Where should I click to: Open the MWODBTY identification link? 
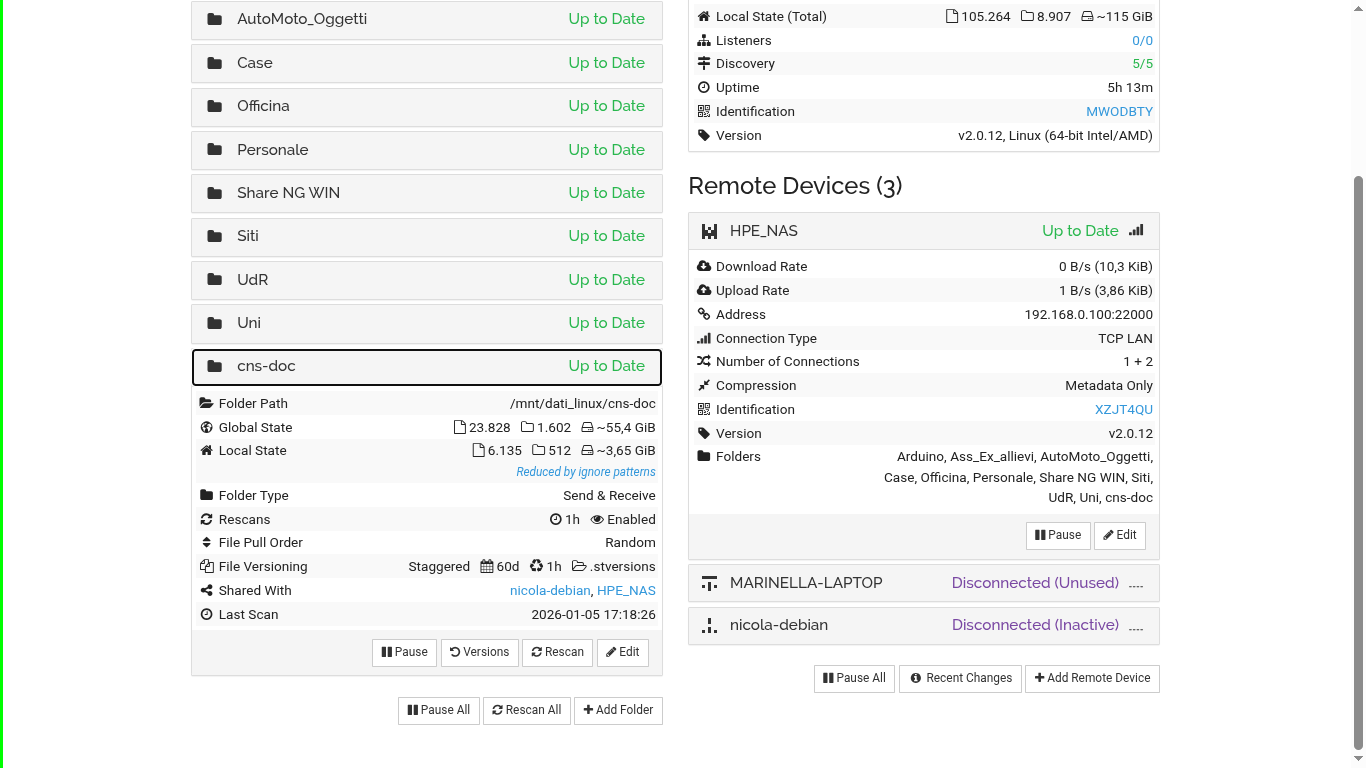click(1119, 112)
